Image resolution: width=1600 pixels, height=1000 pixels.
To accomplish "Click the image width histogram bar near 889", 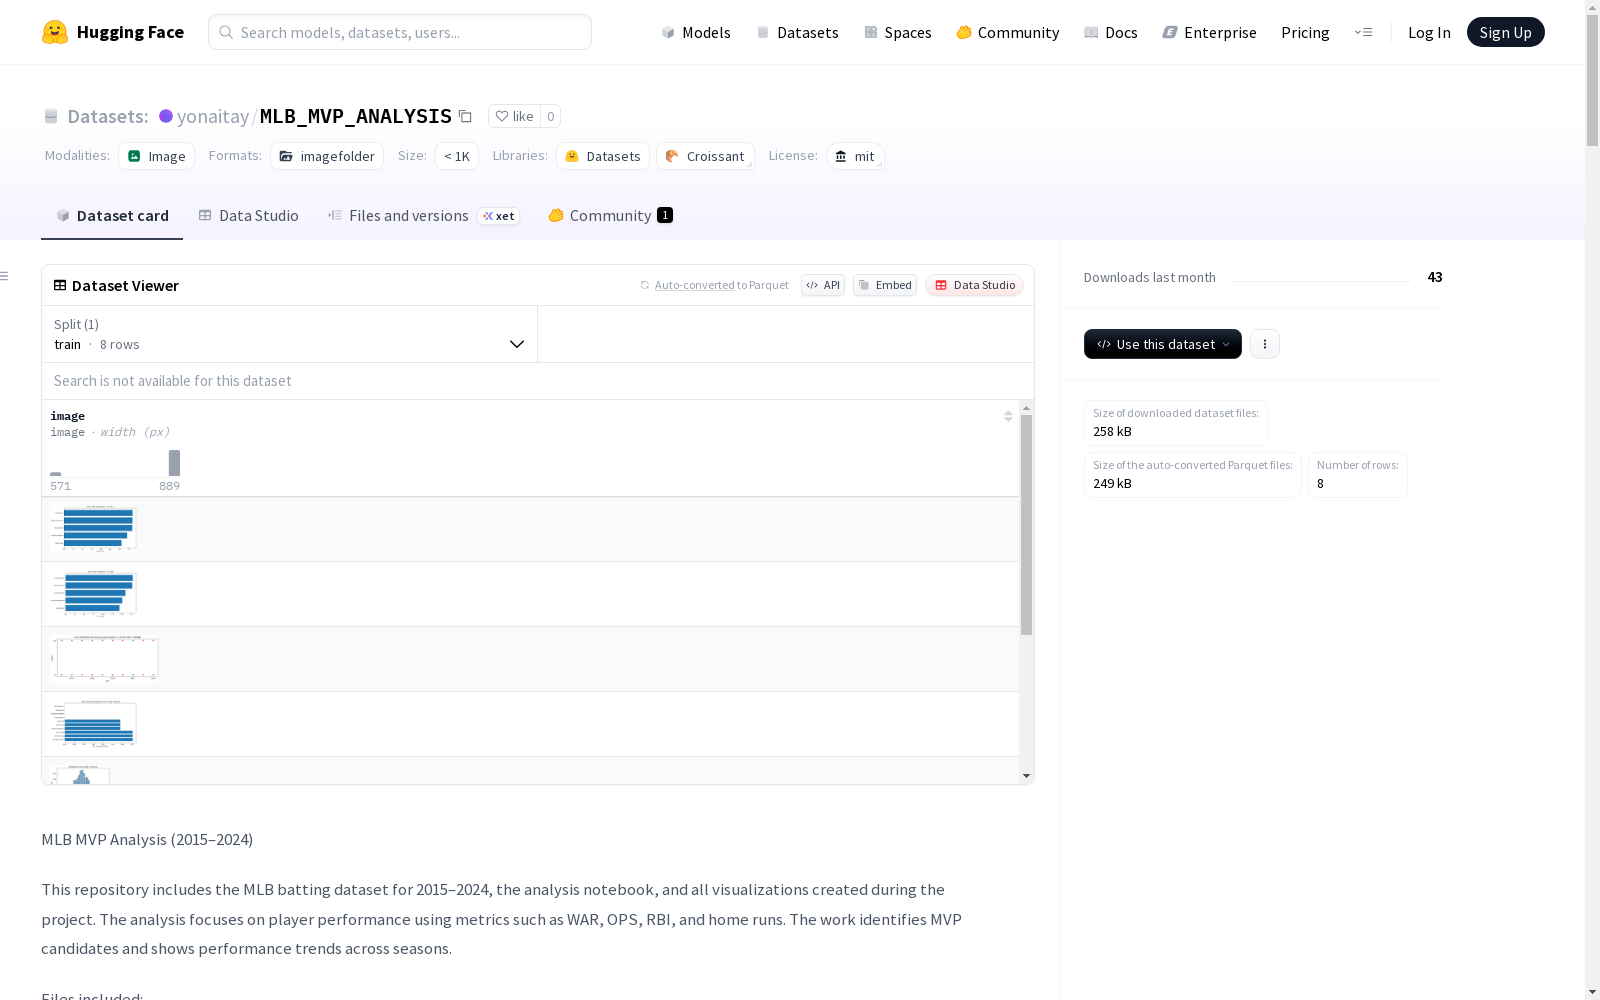I will (x=174, y=463).
